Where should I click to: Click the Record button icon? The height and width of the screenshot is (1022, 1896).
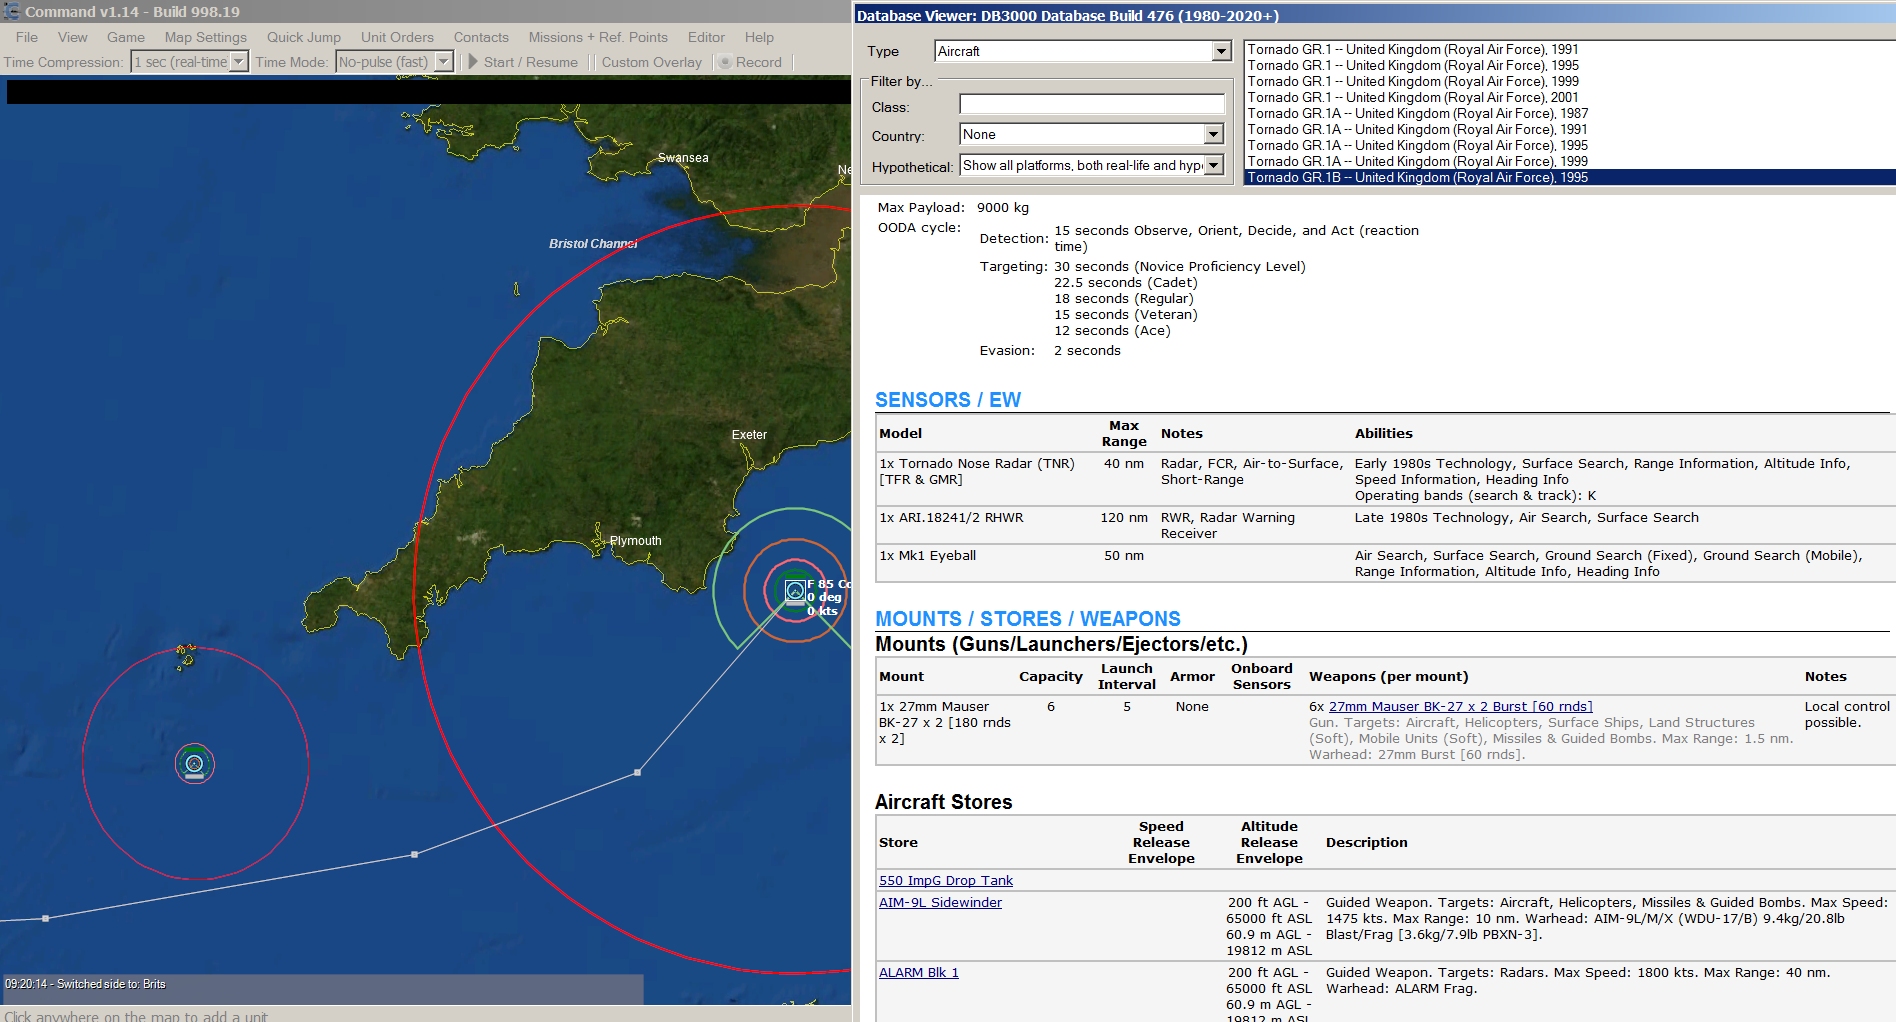726,62
